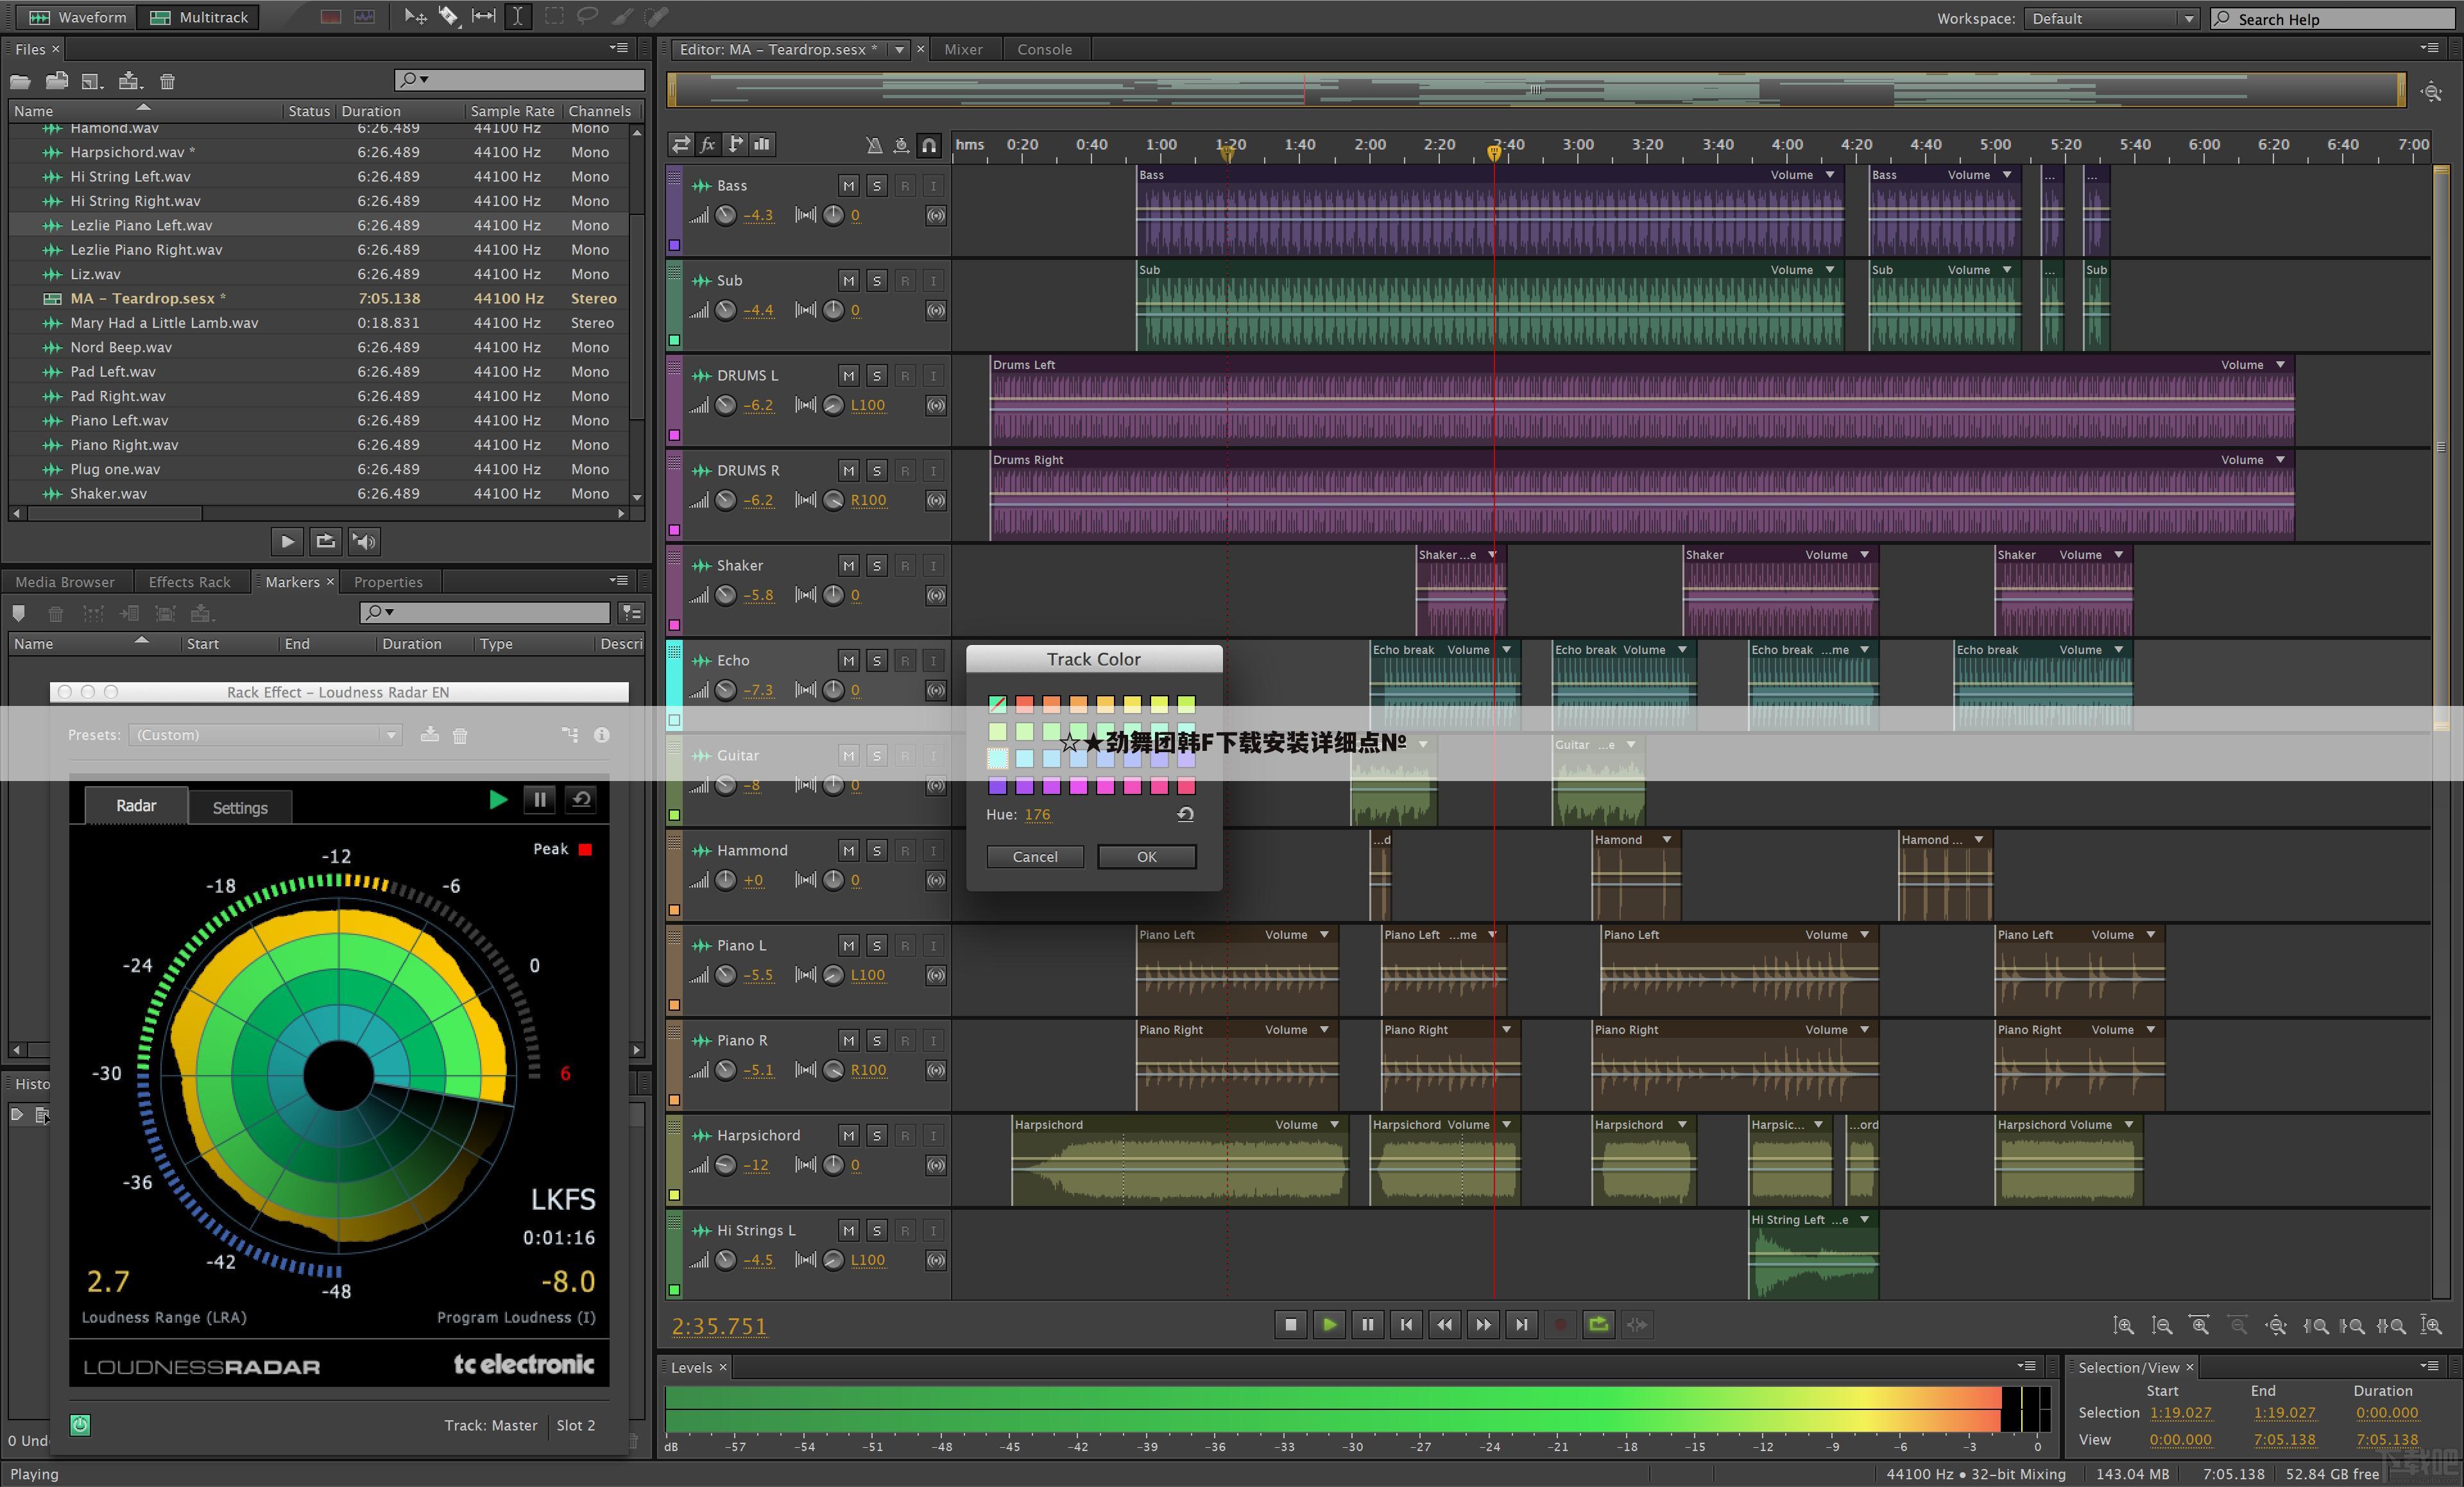Click Pause in transport controls

[x=1367, y=1326]
